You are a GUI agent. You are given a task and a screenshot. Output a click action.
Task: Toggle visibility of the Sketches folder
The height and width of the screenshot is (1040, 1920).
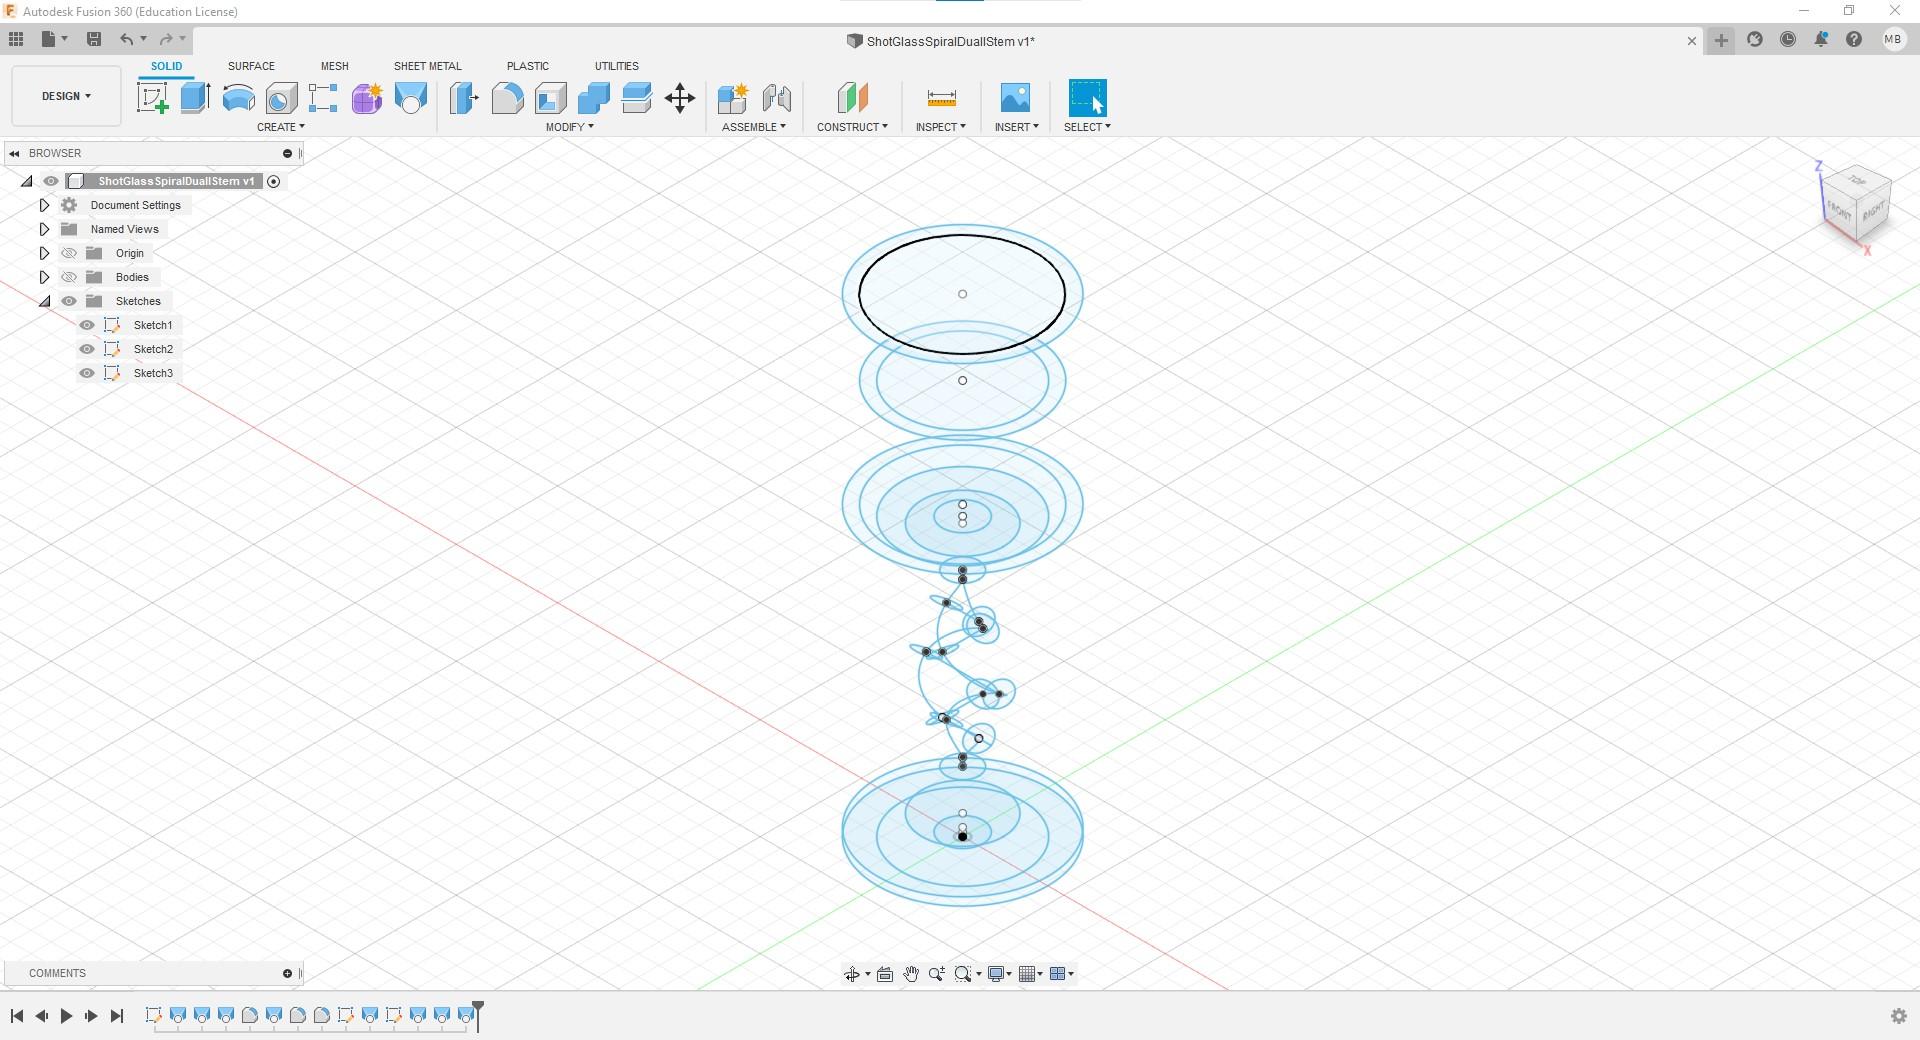tap(69, 301)
